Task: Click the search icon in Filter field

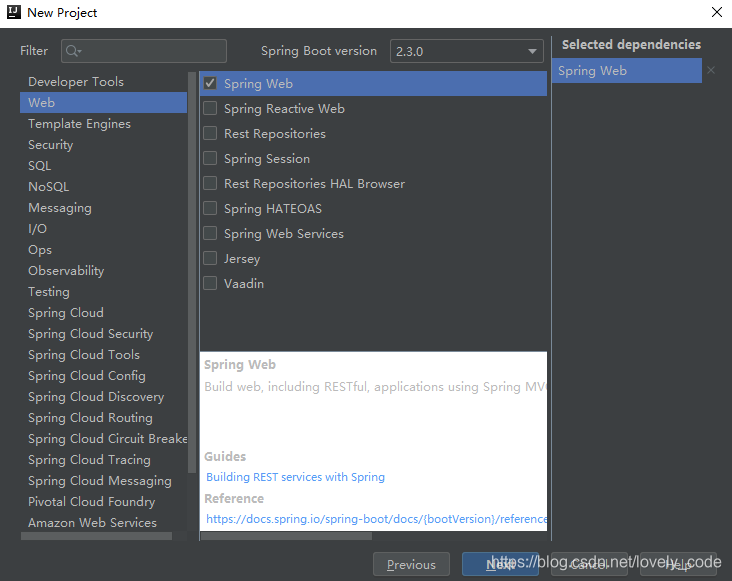Action: [x=73, y=51]
